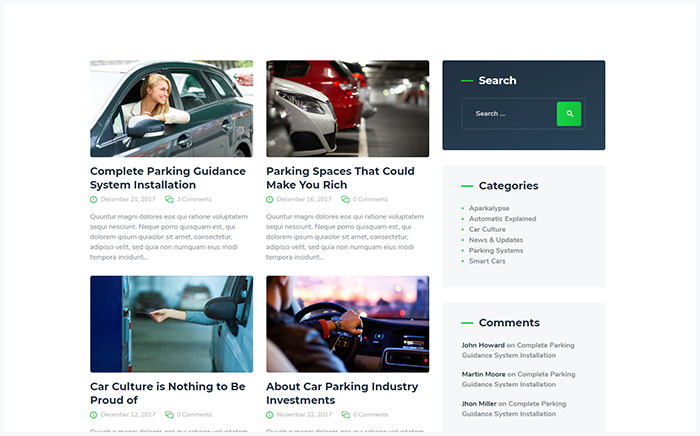Click thumbnail of driver holding steering wheel
The image size is (700, 436).
tap(348, 324)
